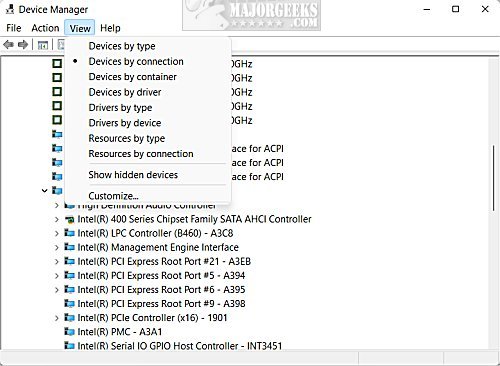Expand PCI Express Root Port #6 node
This screenshot has width=500, height=366.
57,290
